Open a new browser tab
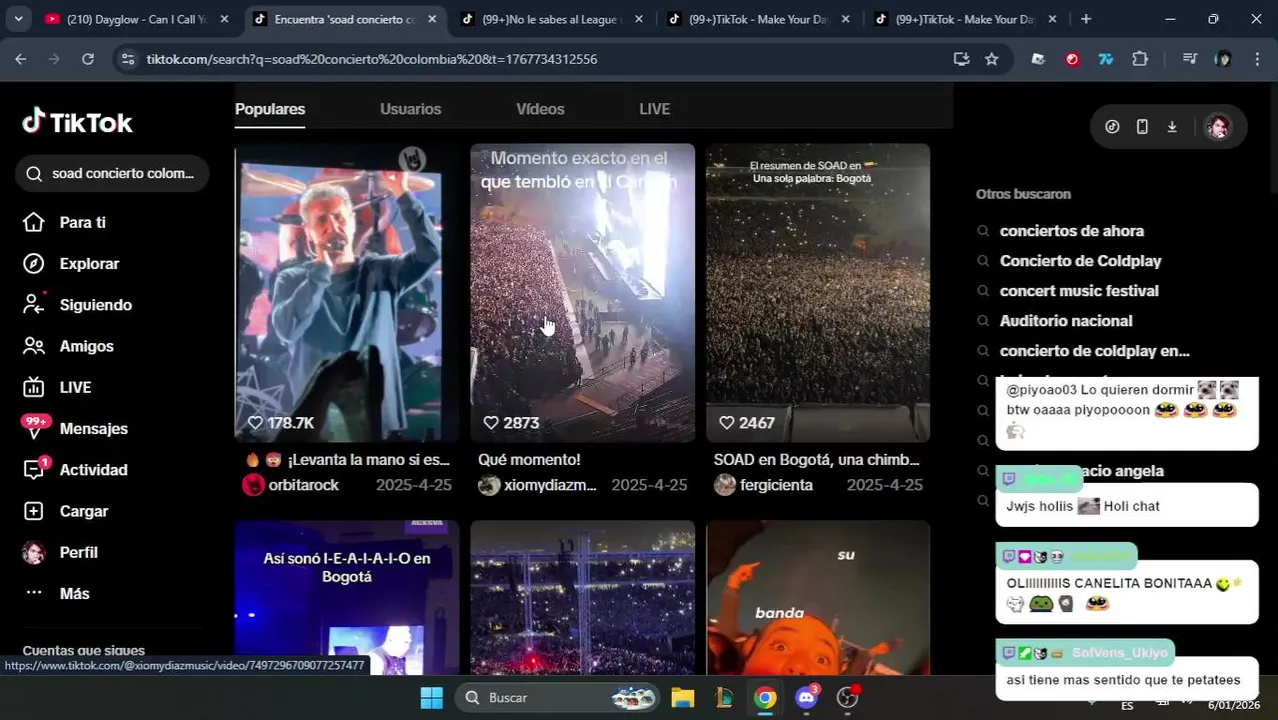Screen dimensions: 1278x720 (x=1086, y=19)
